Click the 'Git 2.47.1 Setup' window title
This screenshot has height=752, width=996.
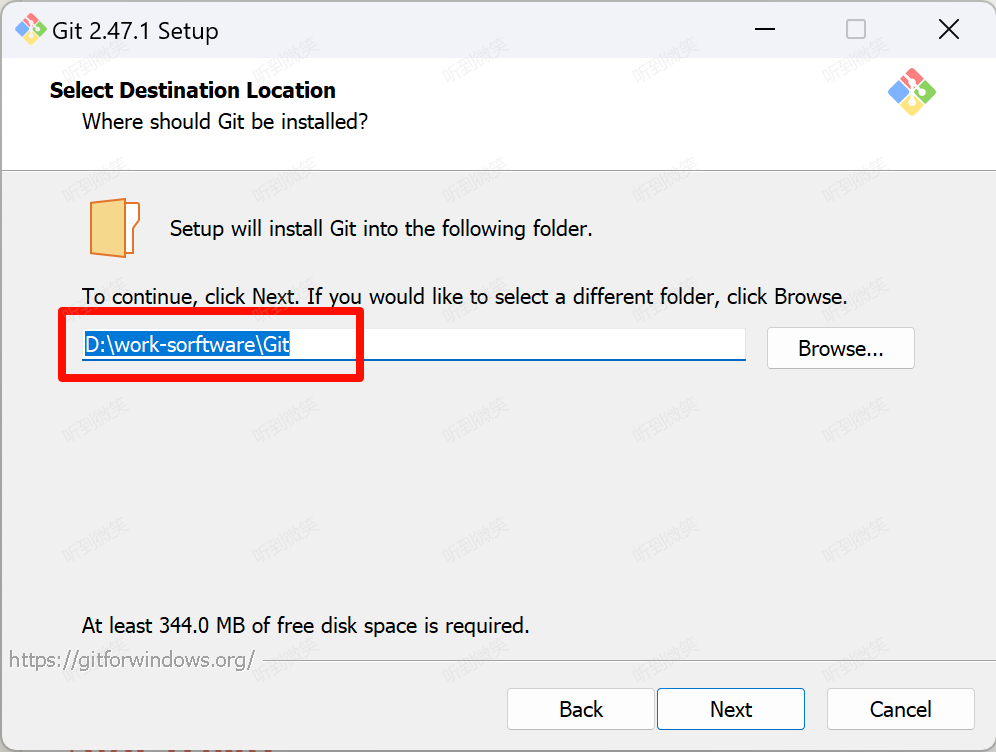(135, 30)
